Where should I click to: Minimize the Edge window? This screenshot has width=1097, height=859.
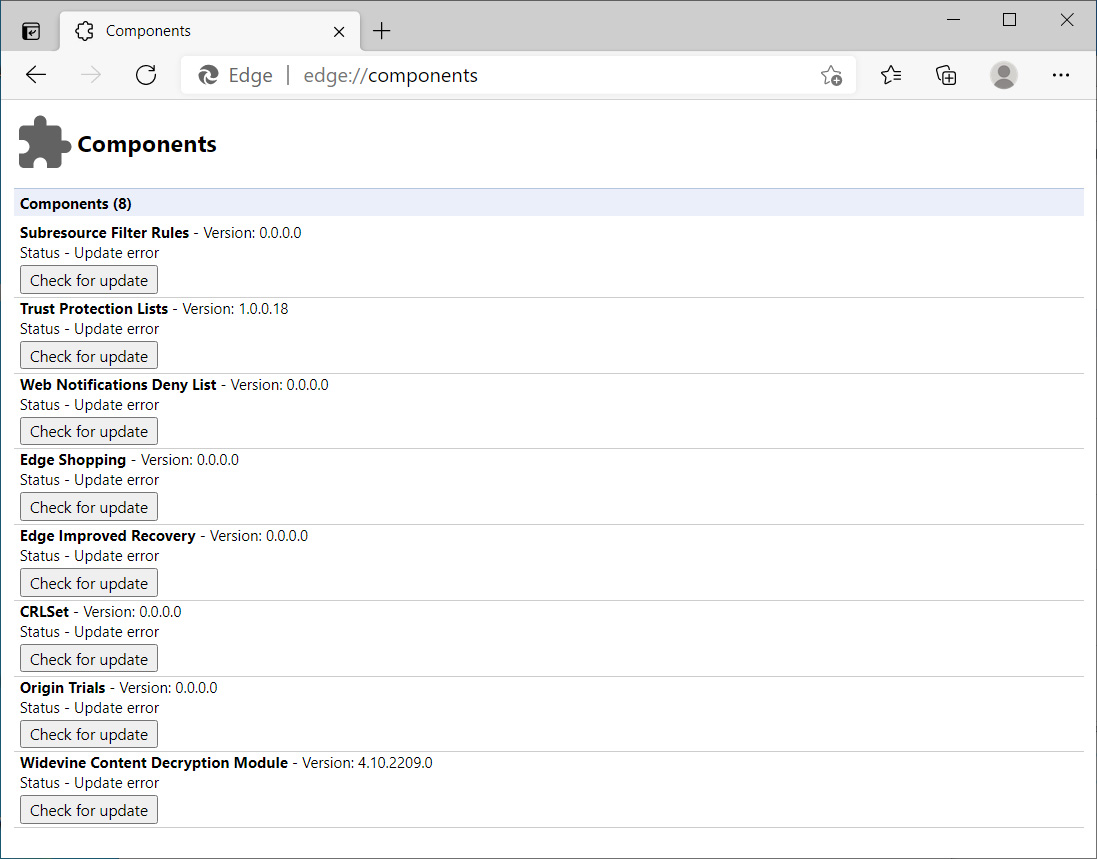click(x=952, y=20)
